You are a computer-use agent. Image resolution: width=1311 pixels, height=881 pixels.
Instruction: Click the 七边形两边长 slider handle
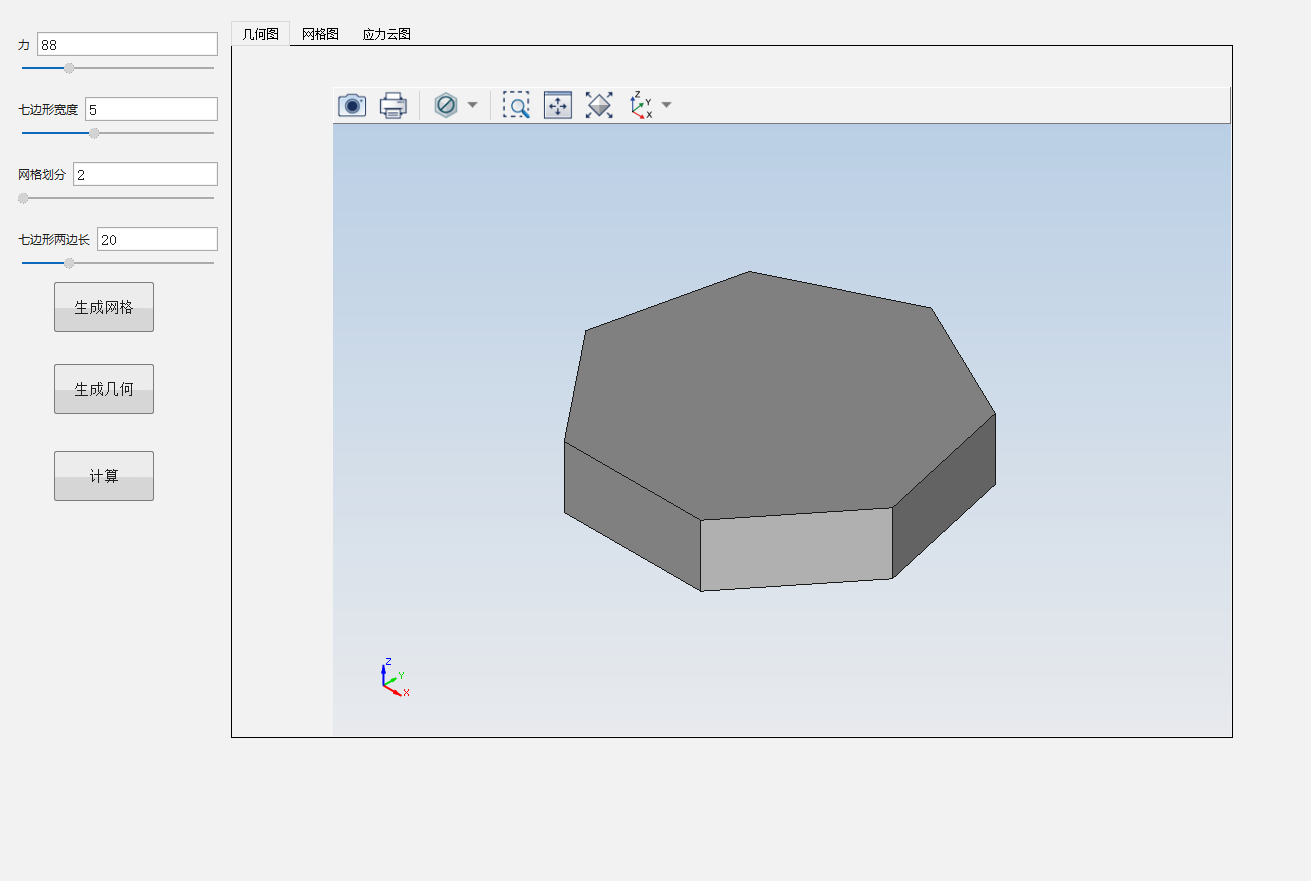69,263
